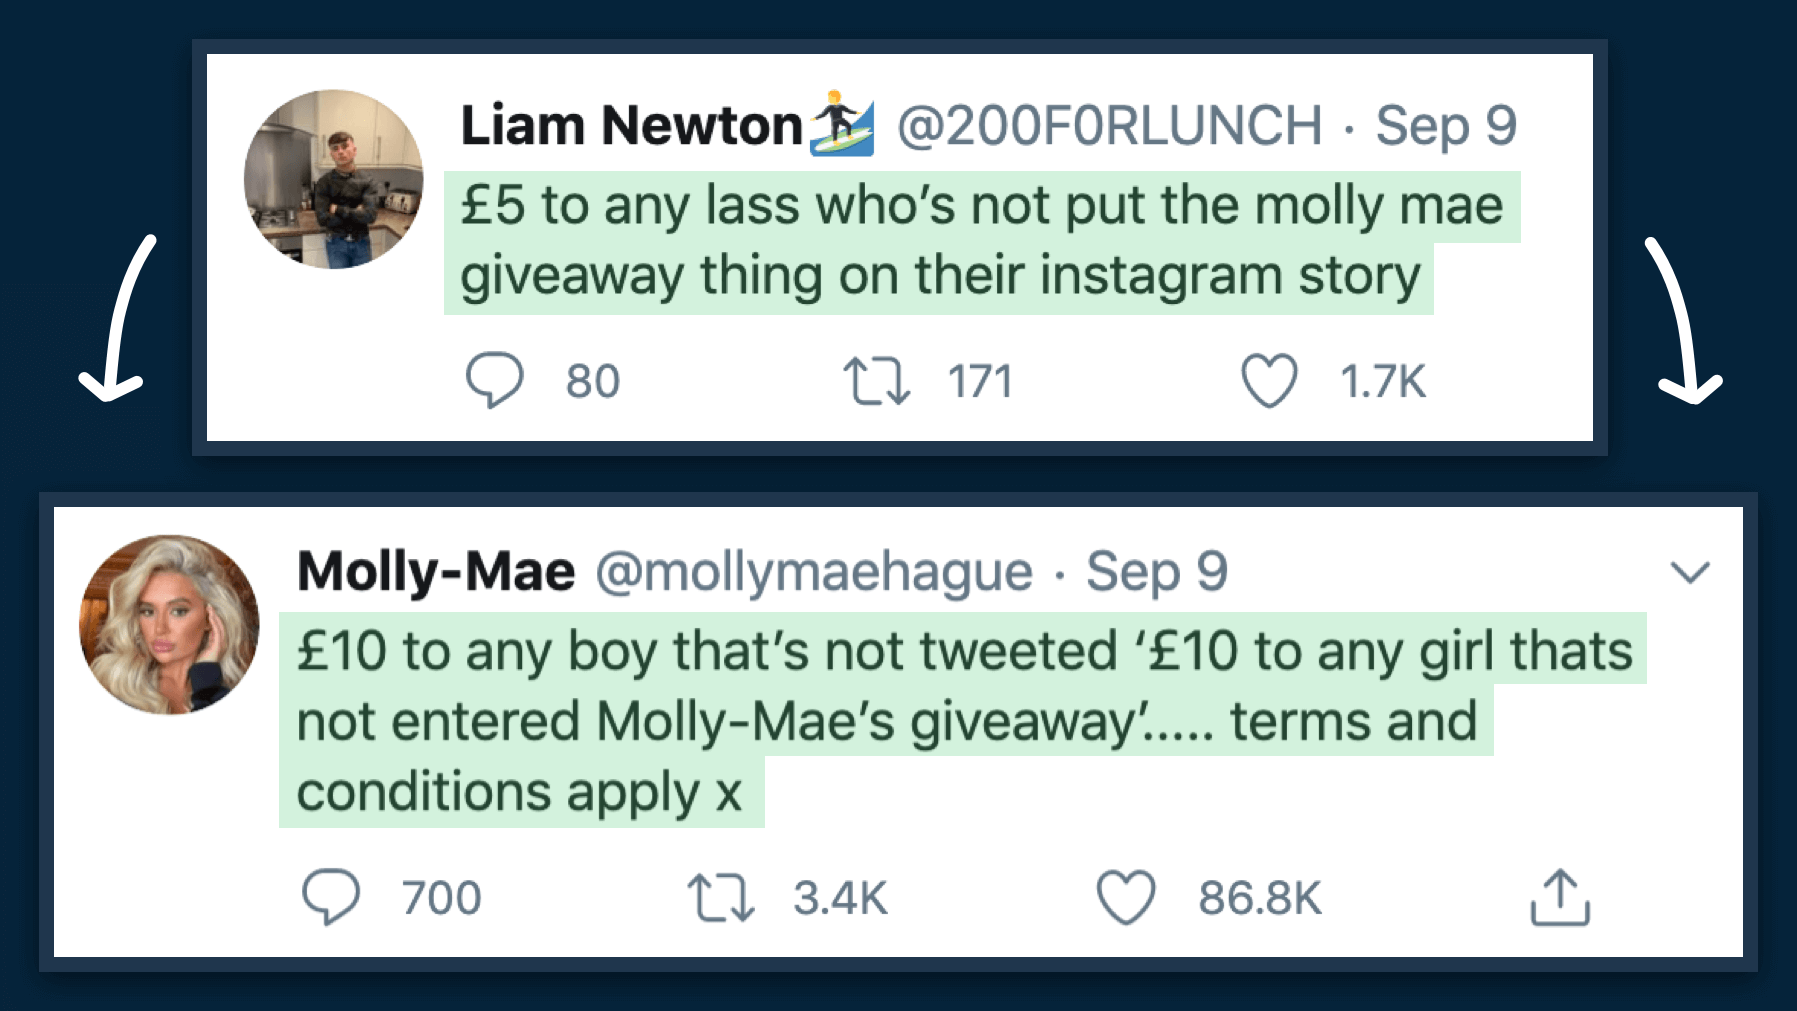This screenshot has width=1797, height=1011.
Task: Click the retweet icon on Liam Newton's tweet
Action: (x=876, y=381)
